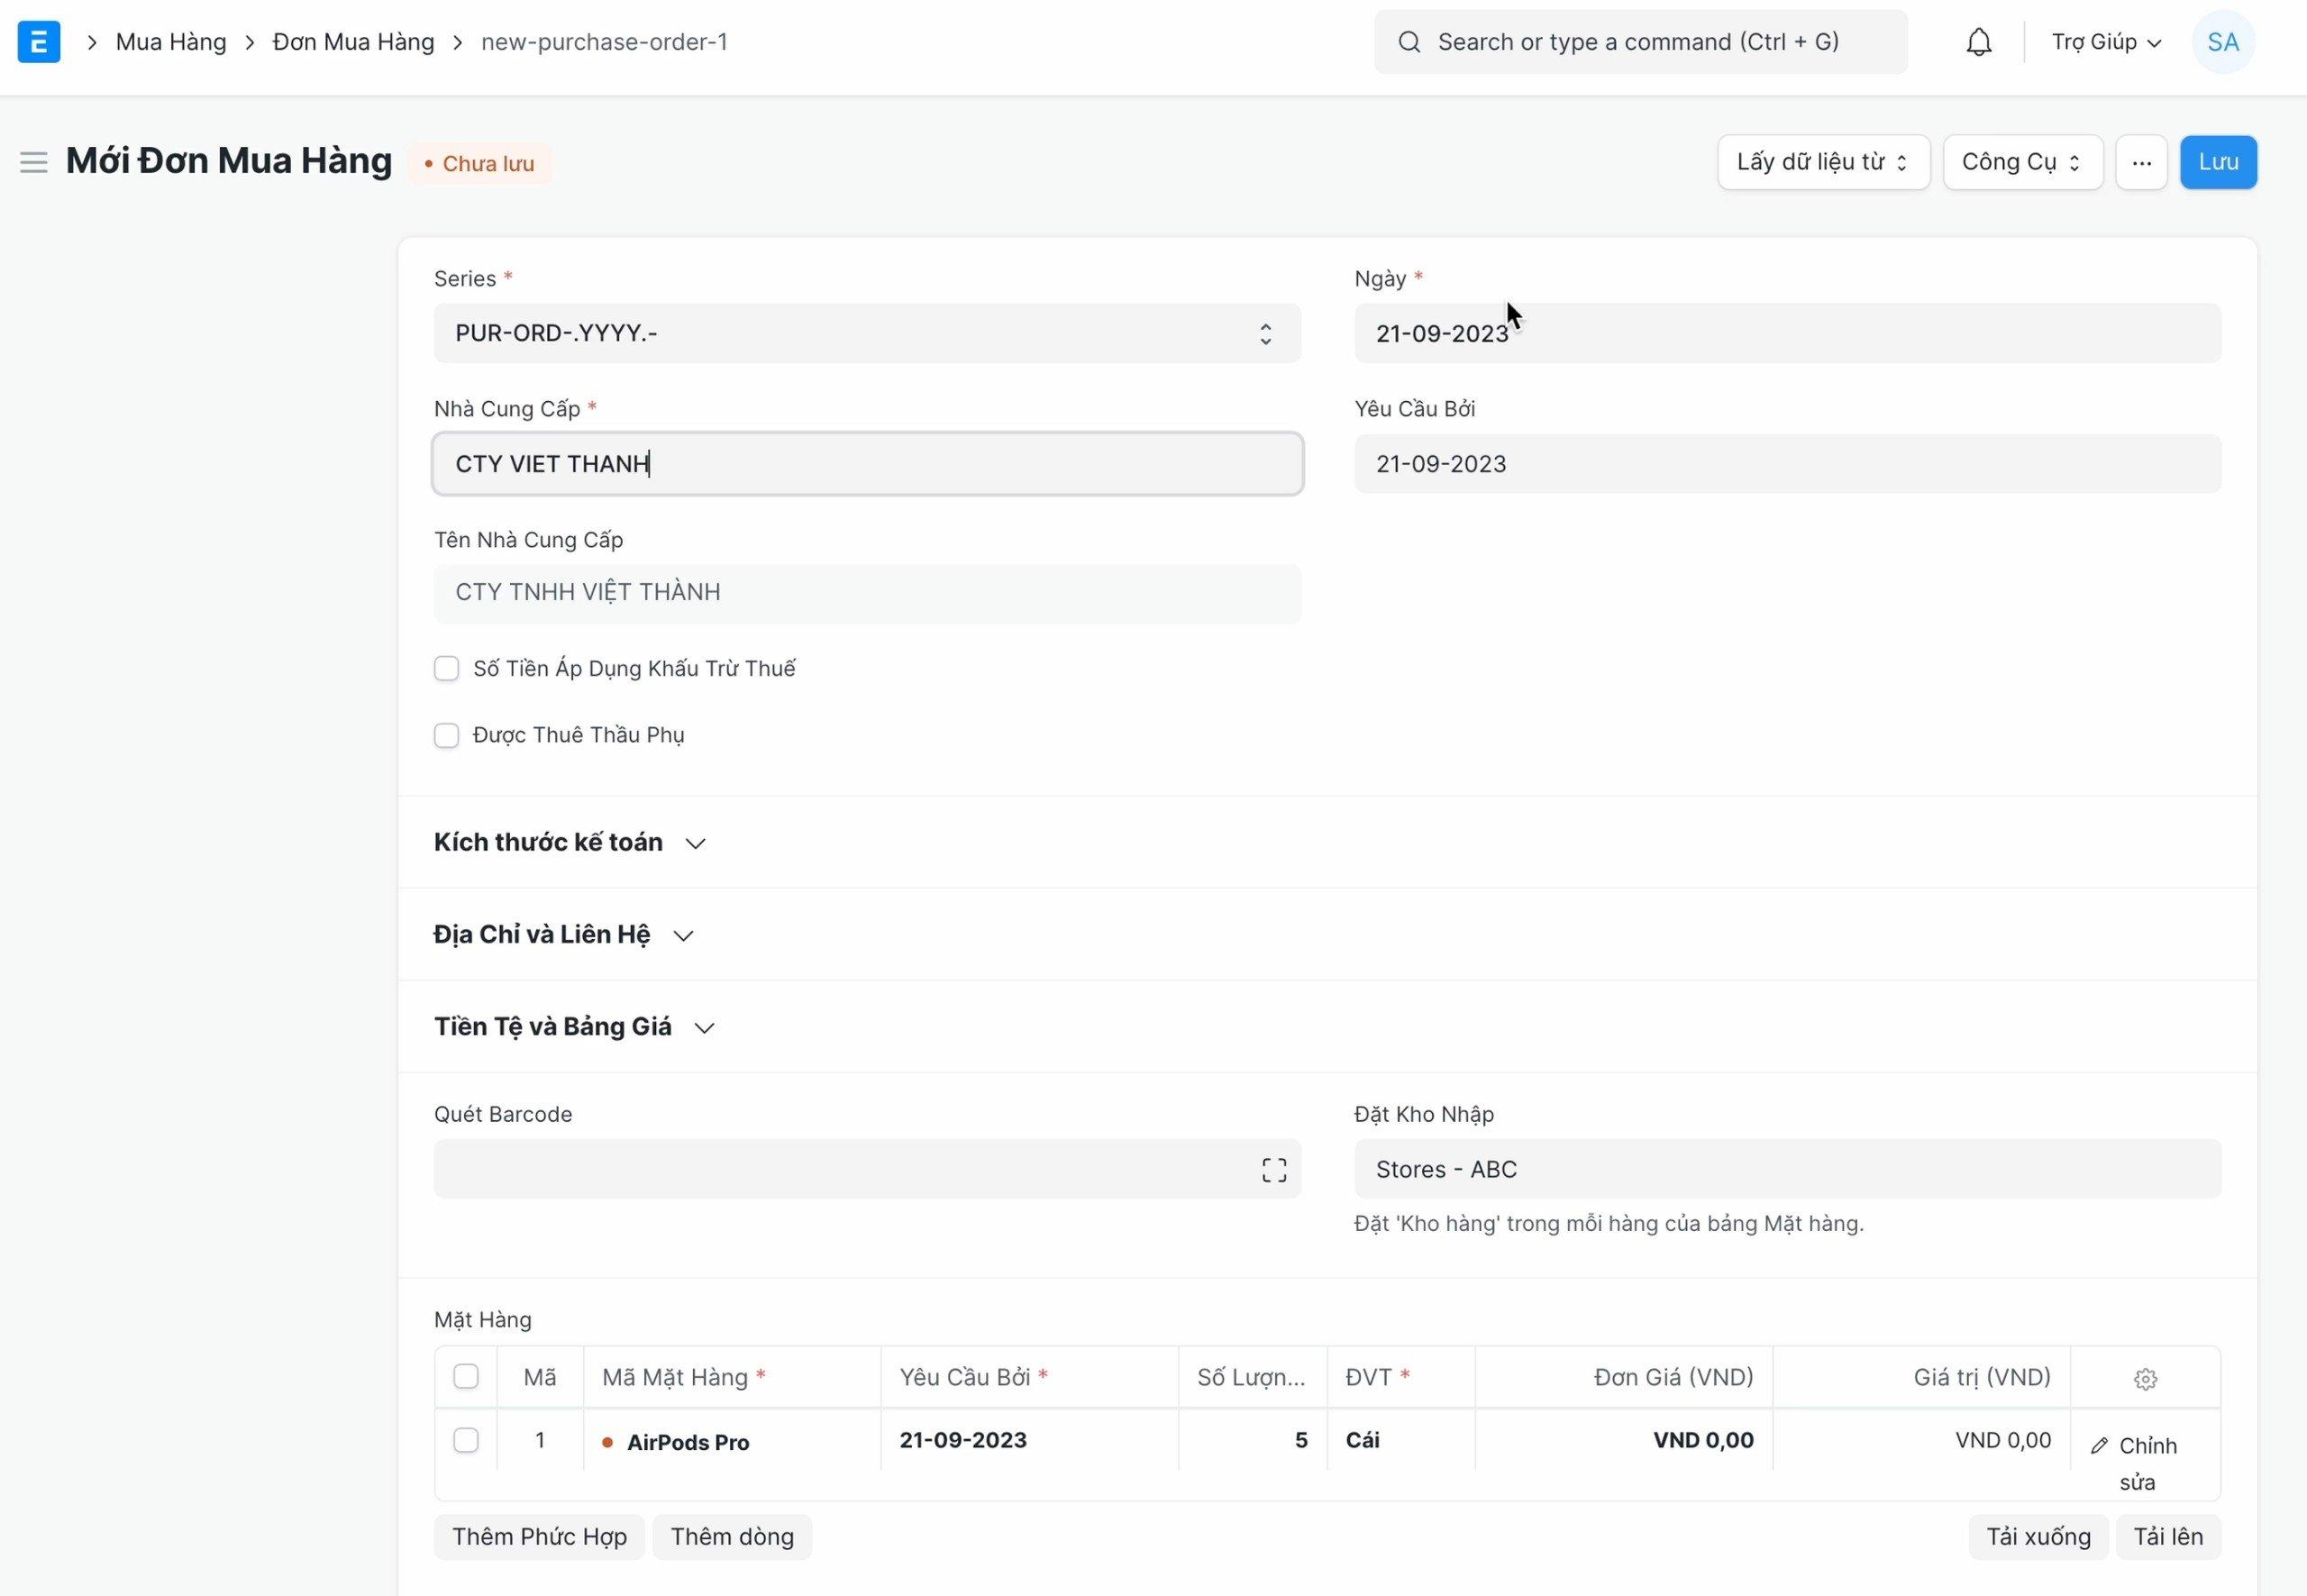This screenshot has height=1596, width=2307.
Task: Enable Số Tiền Áp Dụng Khấu Trừ Thuế checkbox
Action: point(447,668)
